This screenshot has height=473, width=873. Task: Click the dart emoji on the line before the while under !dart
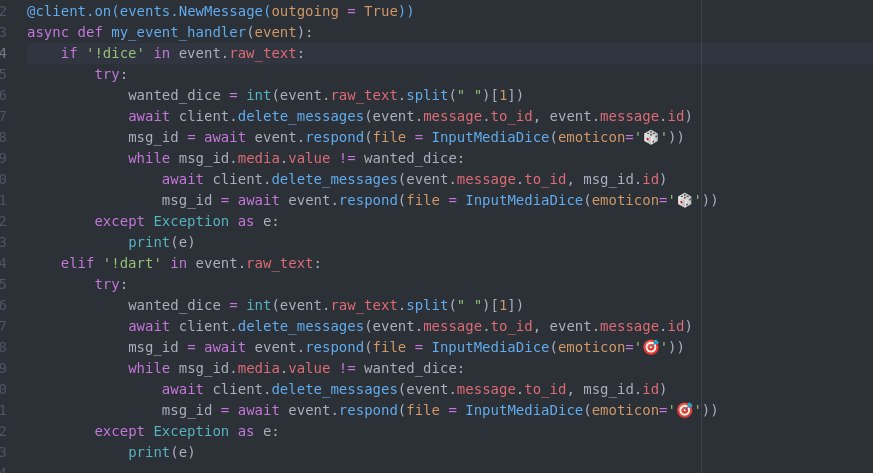click(651, 347)
